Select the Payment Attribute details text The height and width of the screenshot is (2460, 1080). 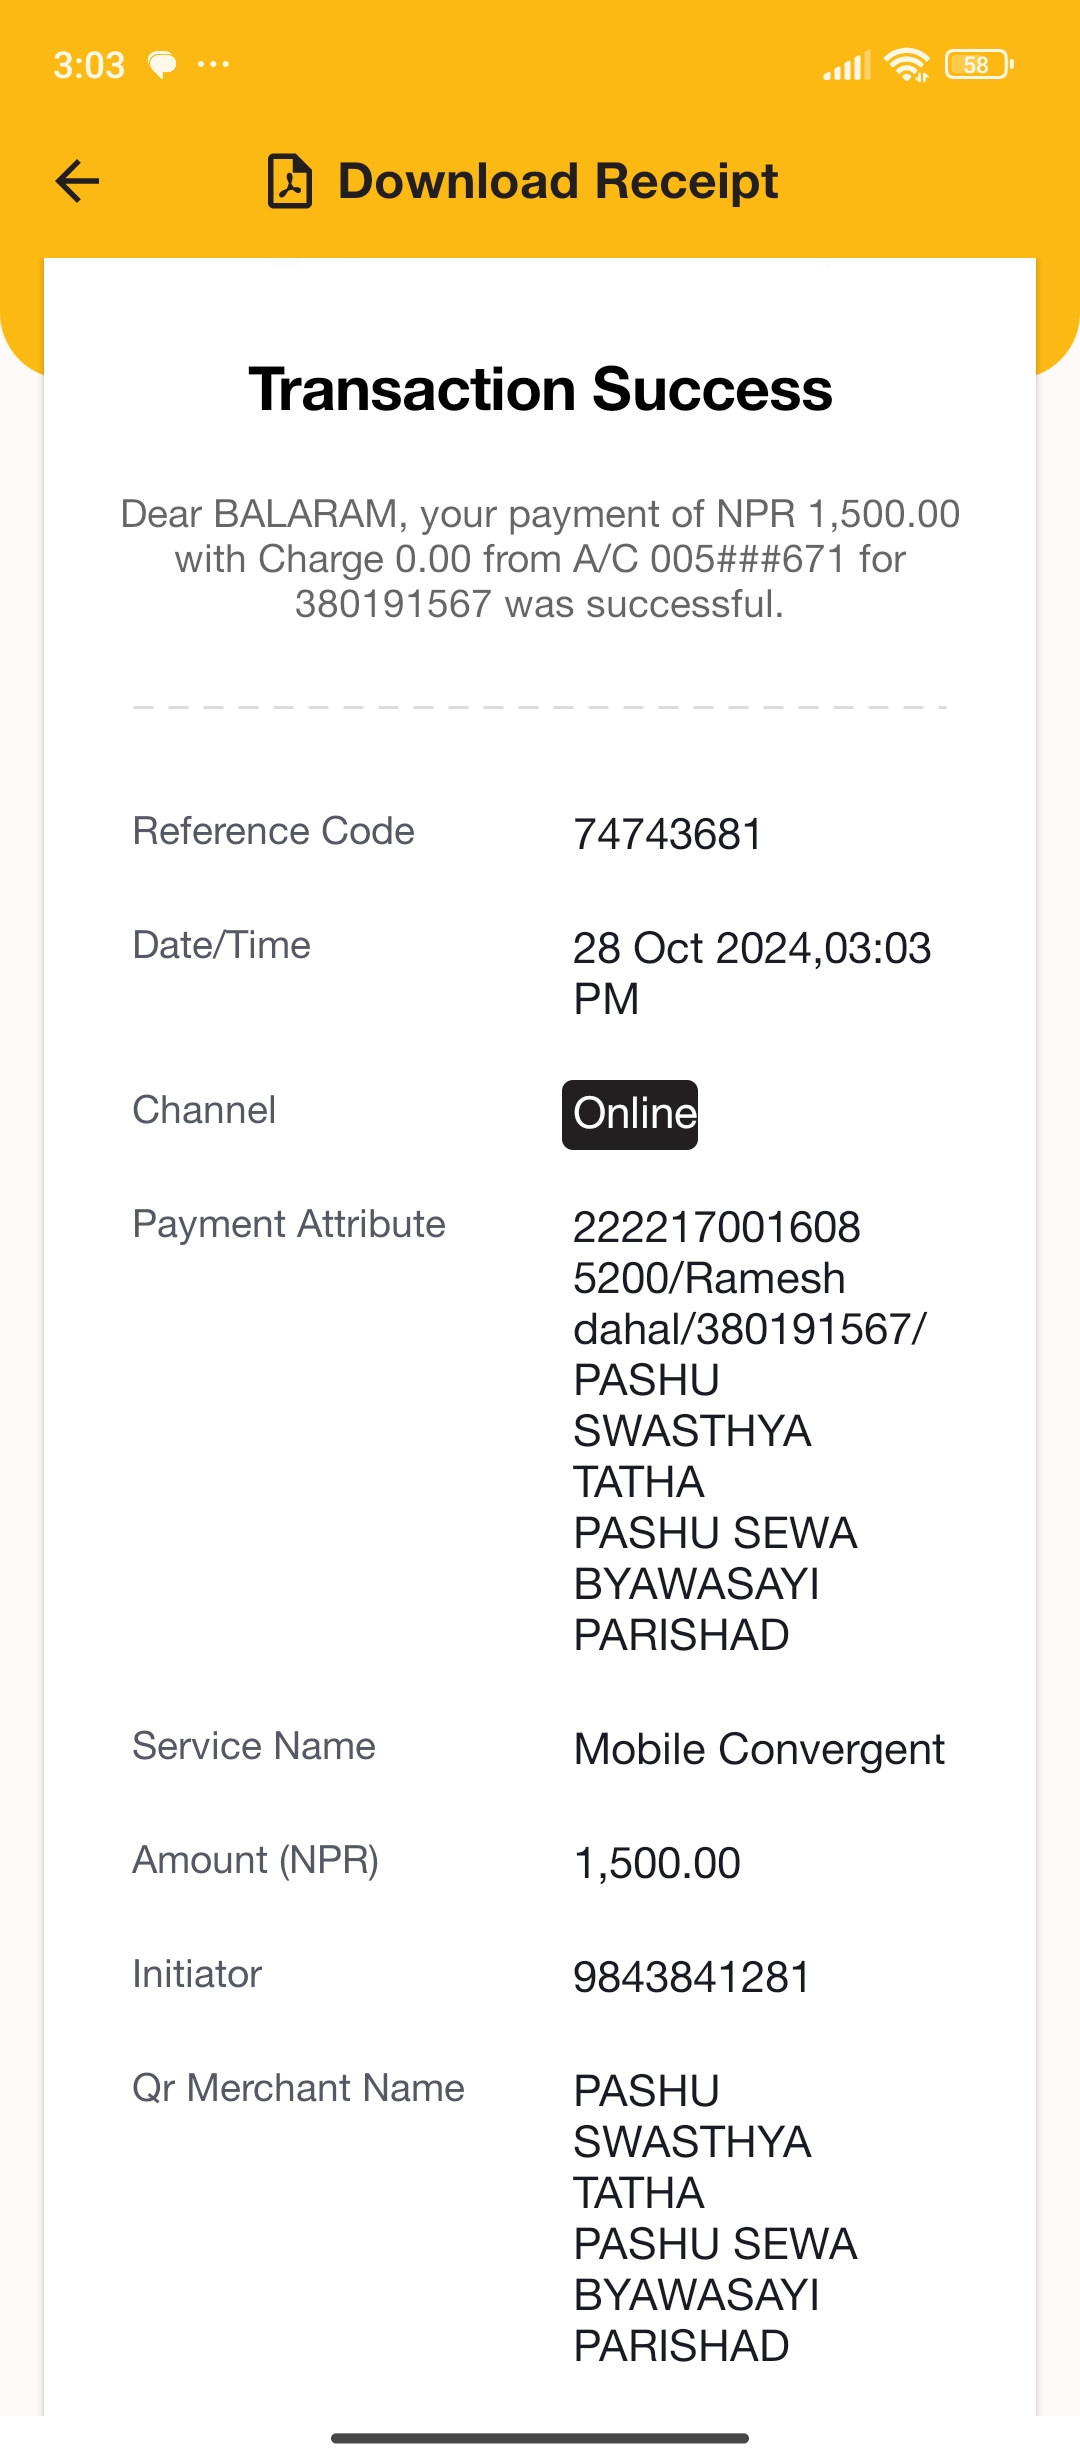coord(750,1431)
